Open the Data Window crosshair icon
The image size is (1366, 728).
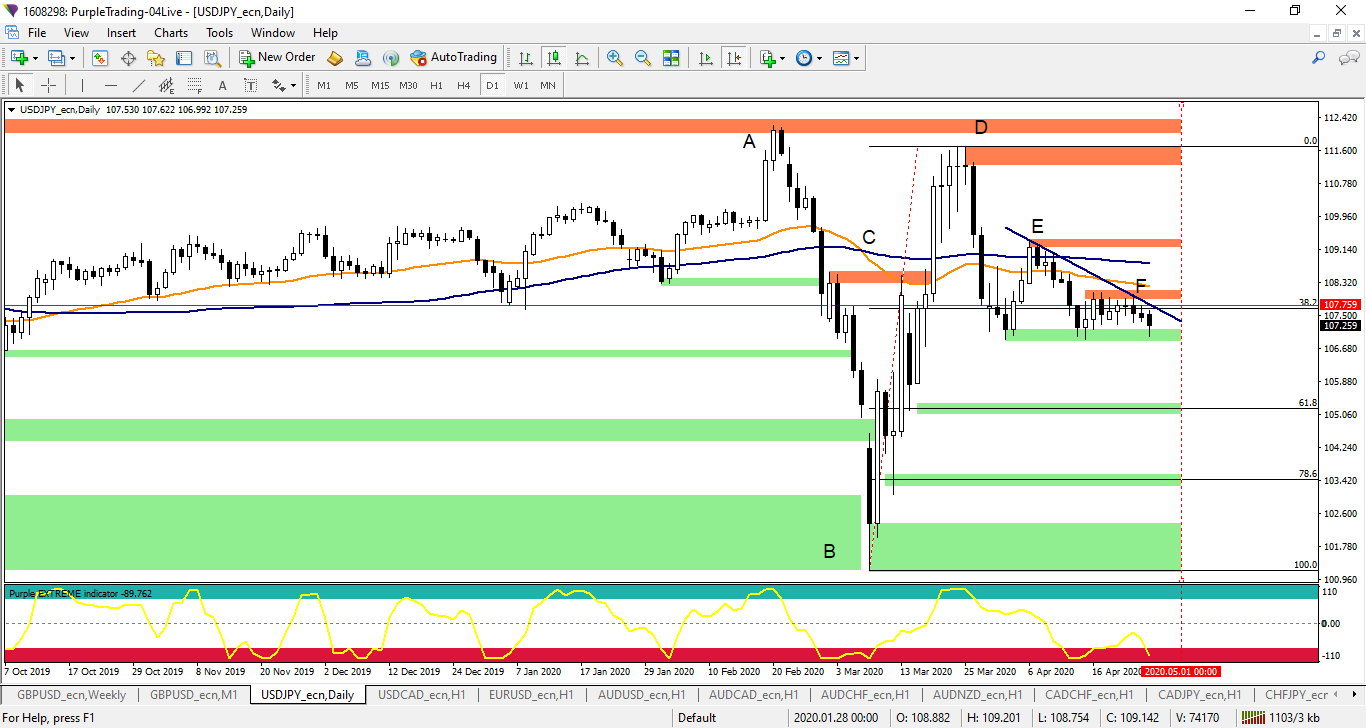point(128,58)
